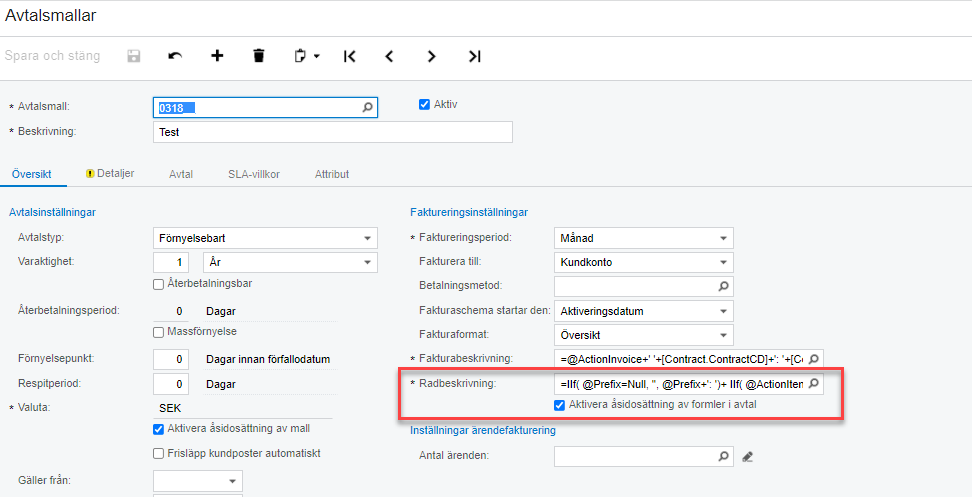Click the delete trash can icon
Image resolution: width=972 pixels, height=497 pixels.
[x=259, y=56]
